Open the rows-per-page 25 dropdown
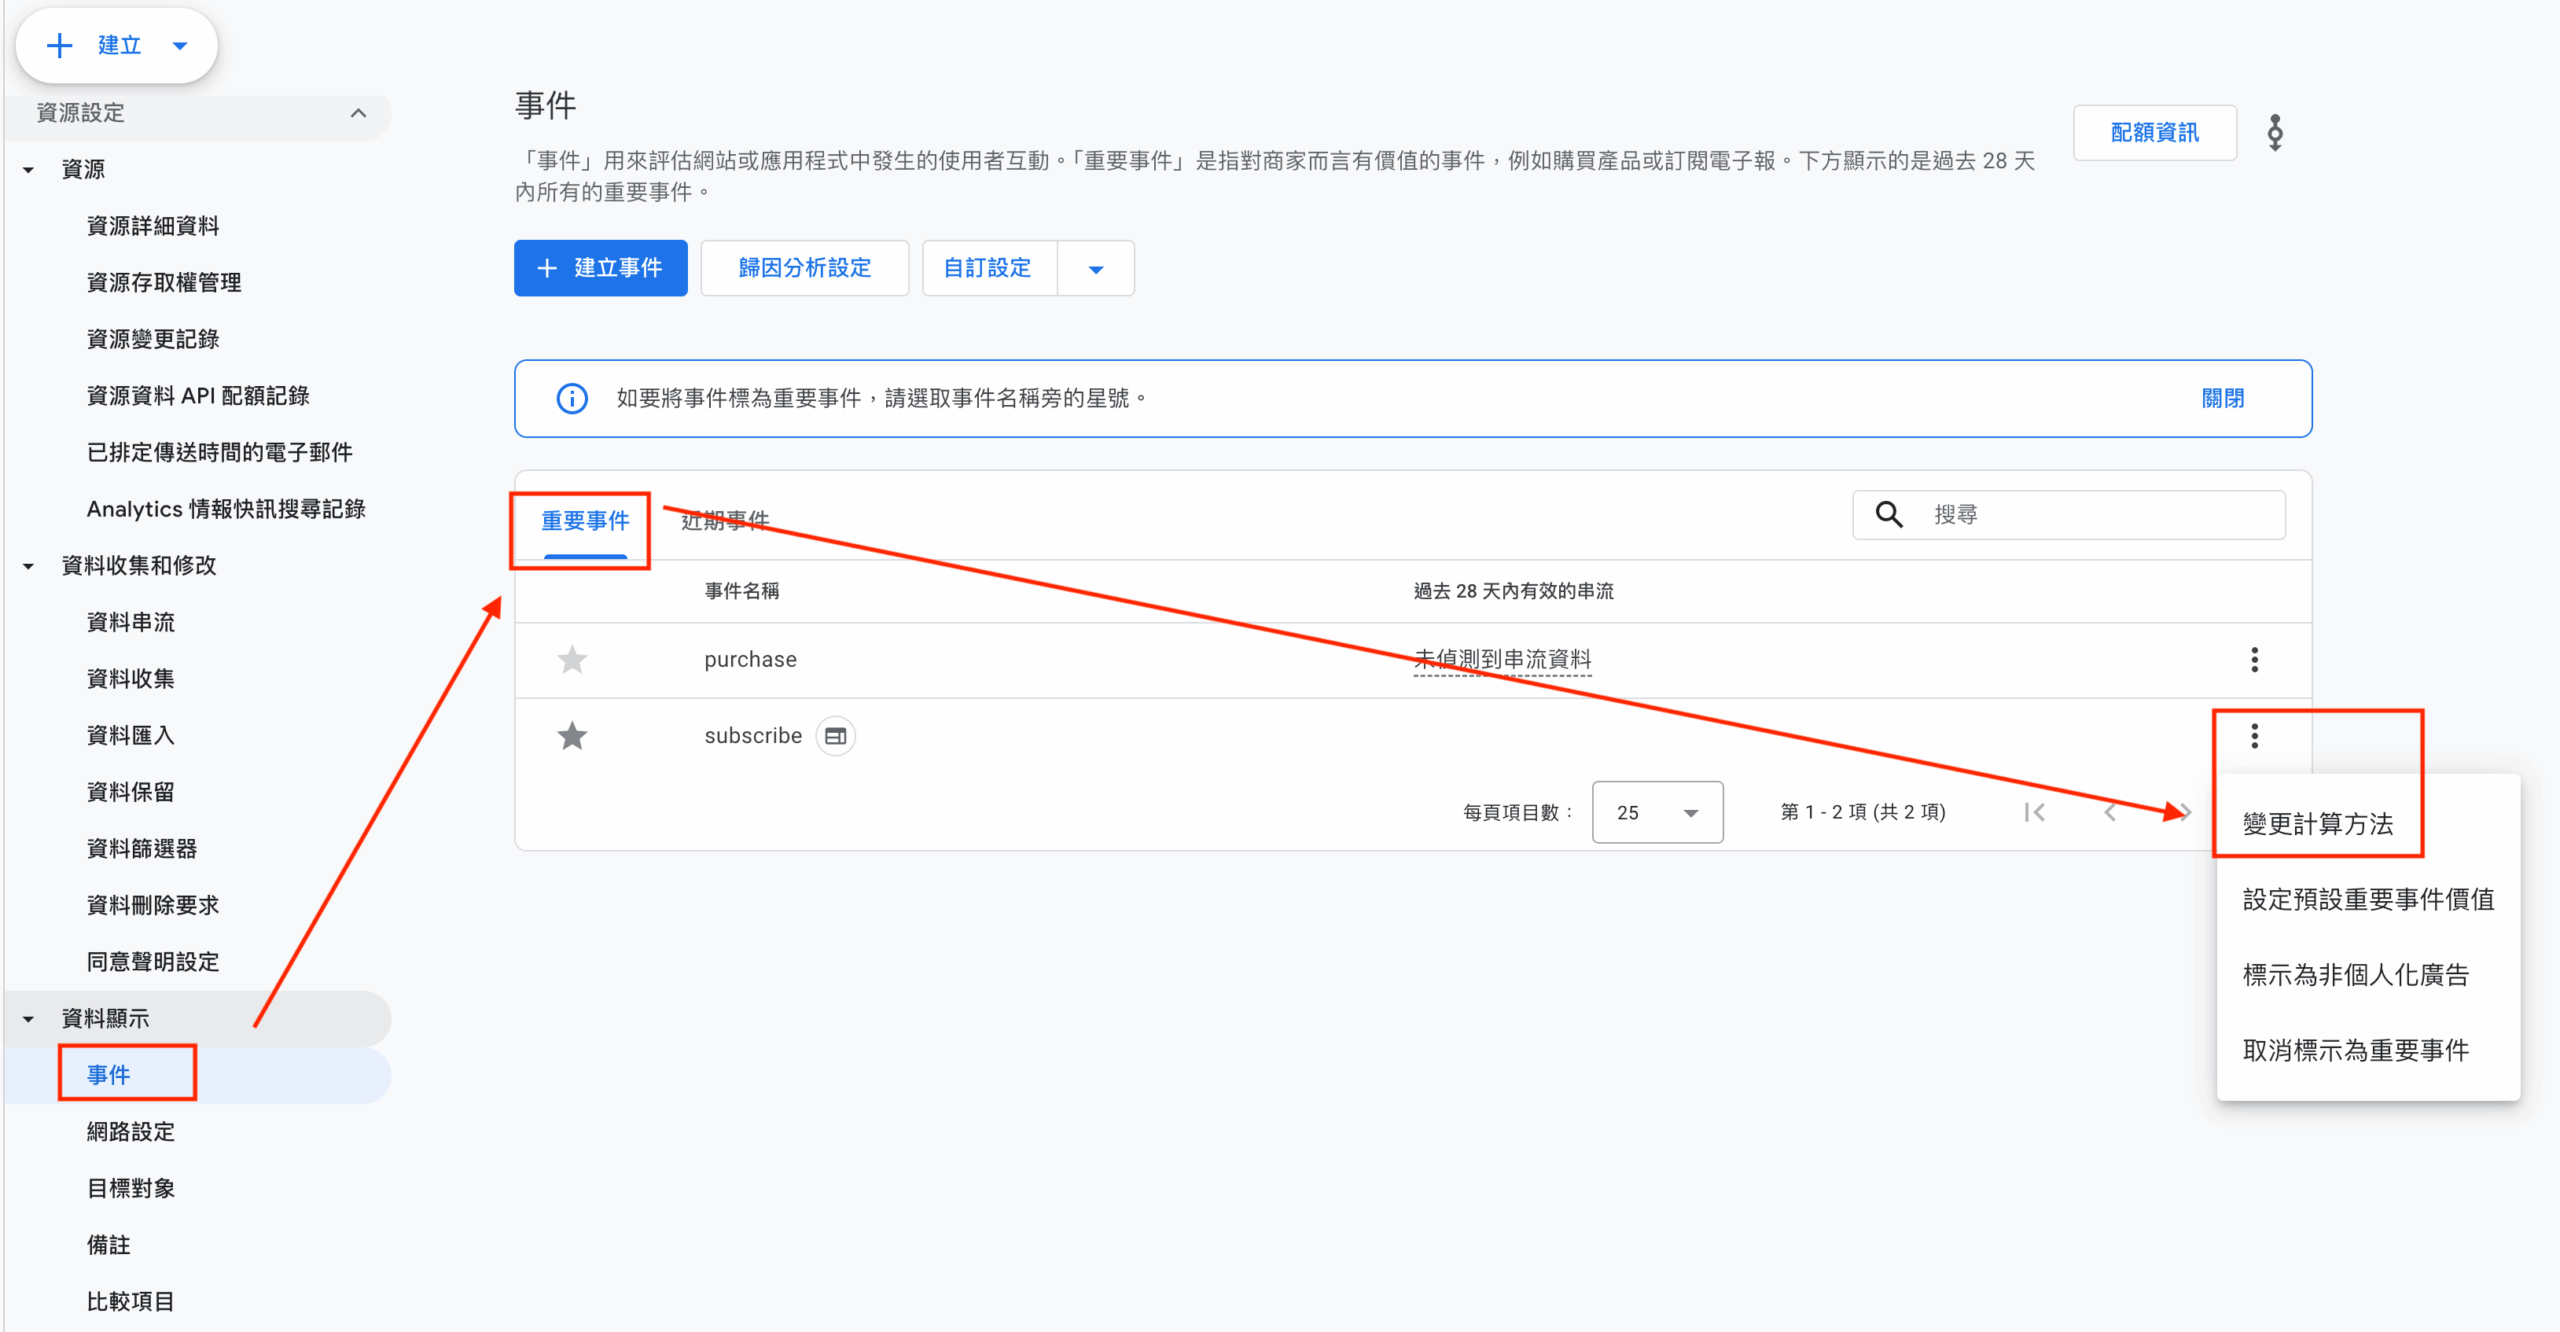 tap(1657, 812)
